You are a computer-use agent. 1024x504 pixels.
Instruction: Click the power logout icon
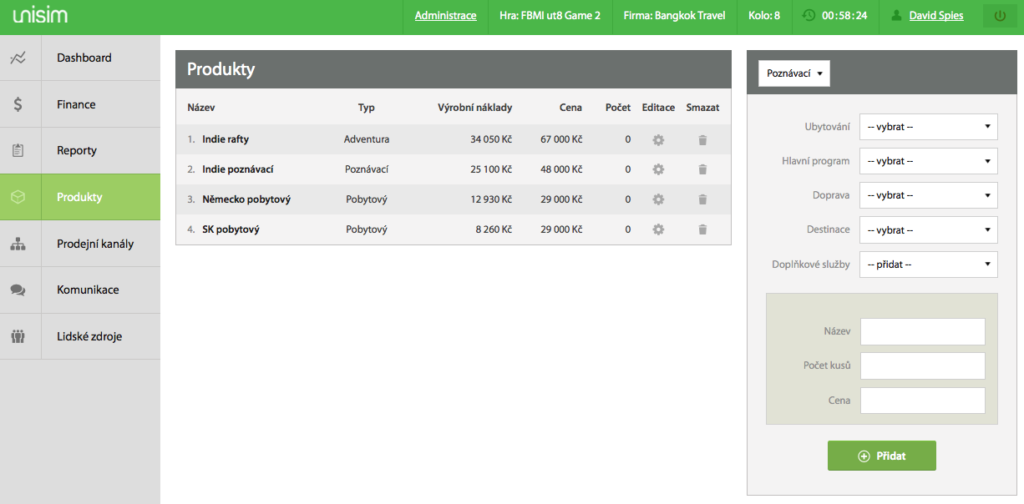(1001, 16)
